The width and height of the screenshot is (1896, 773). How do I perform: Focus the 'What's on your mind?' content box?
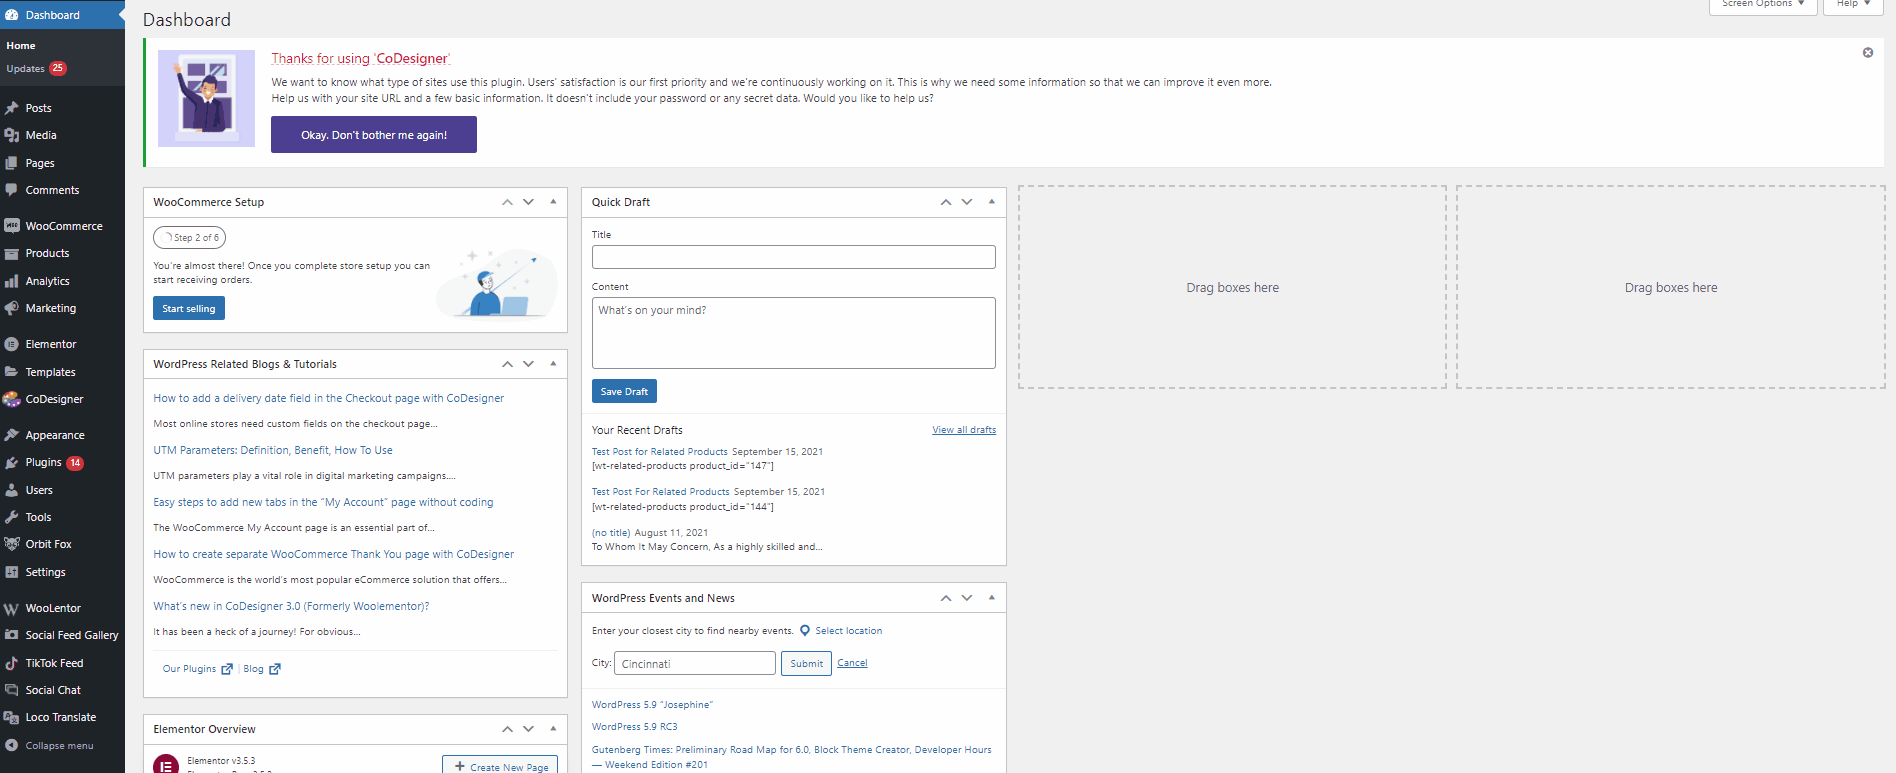point(794,333)
